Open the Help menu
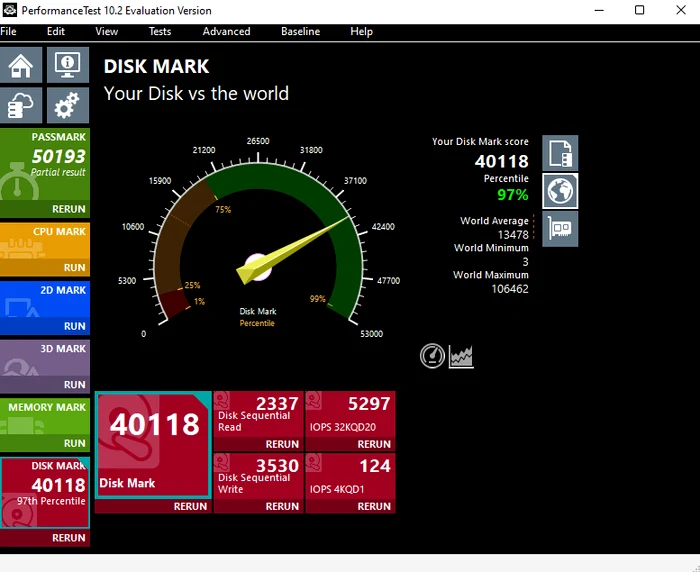 (x=362, y=32)
